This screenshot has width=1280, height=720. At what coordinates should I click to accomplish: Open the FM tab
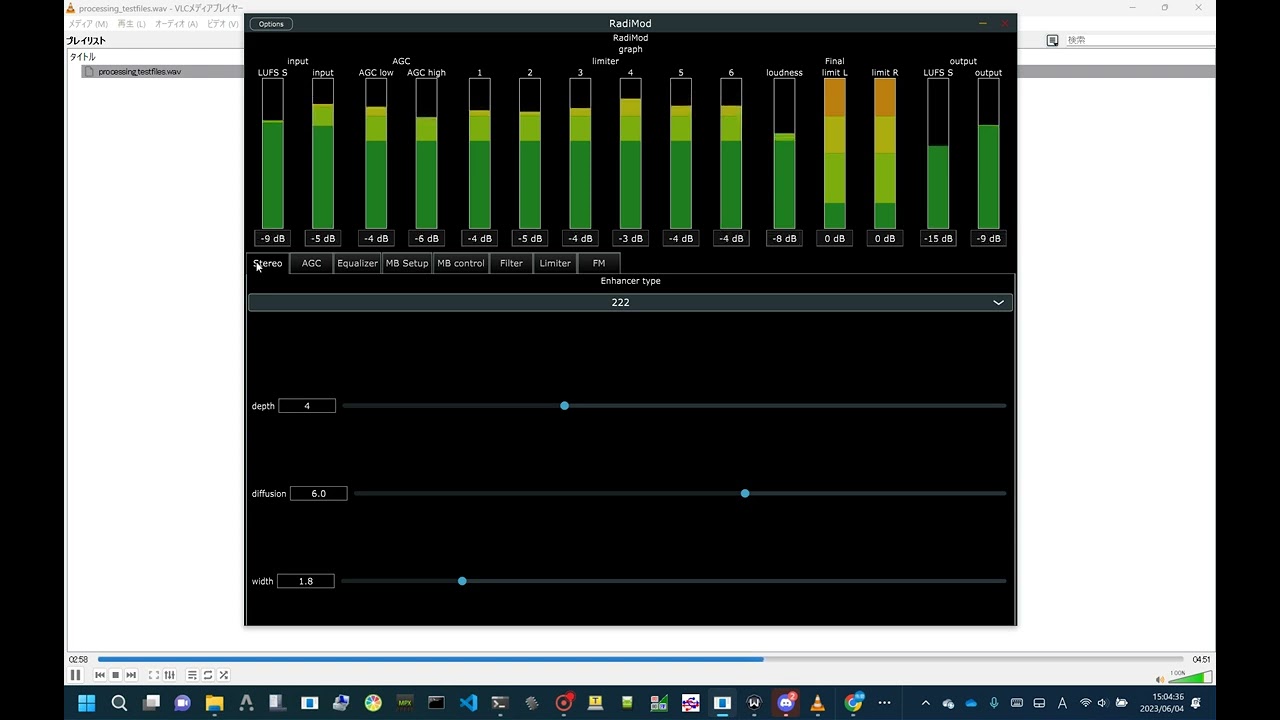(x=599, y=263)
